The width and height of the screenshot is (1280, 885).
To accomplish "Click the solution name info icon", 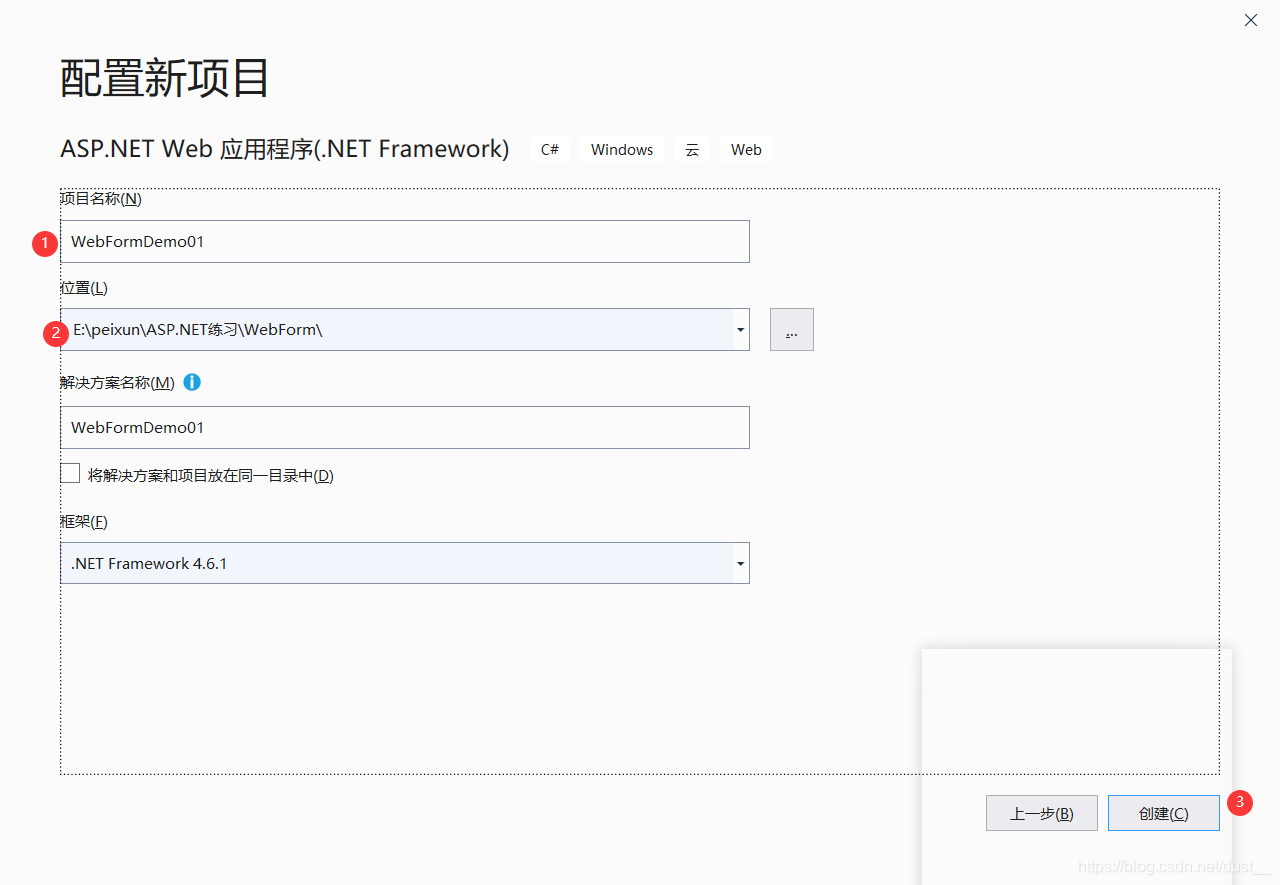I will 192,382.
